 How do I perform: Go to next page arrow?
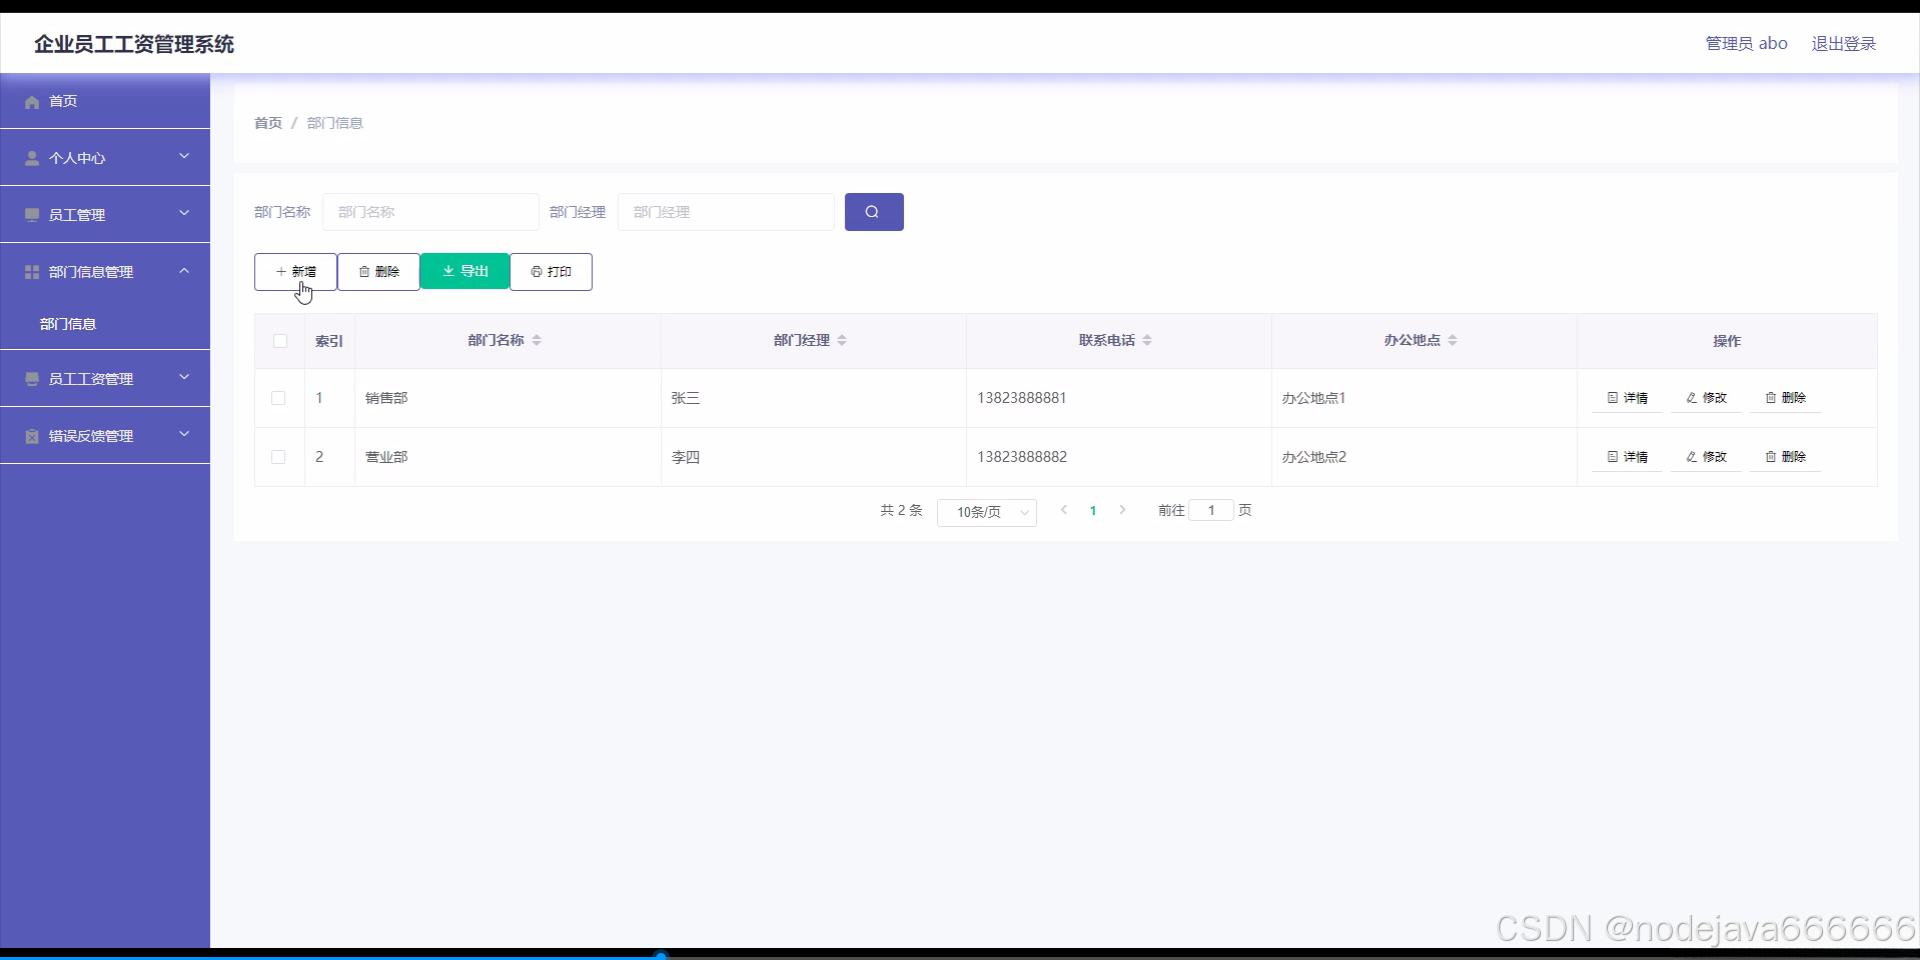point(1122,510)
